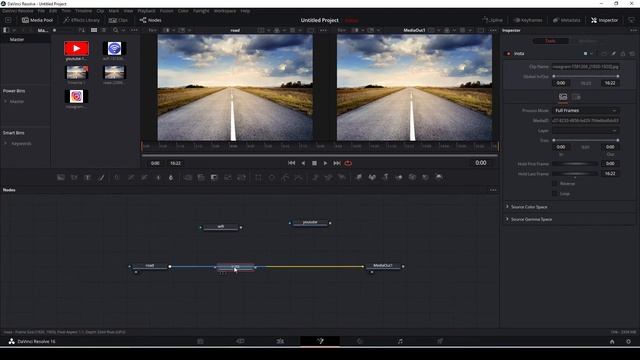640x360 pixels.
Task: Switch to the Color page tab
Action: pos(360,341)
